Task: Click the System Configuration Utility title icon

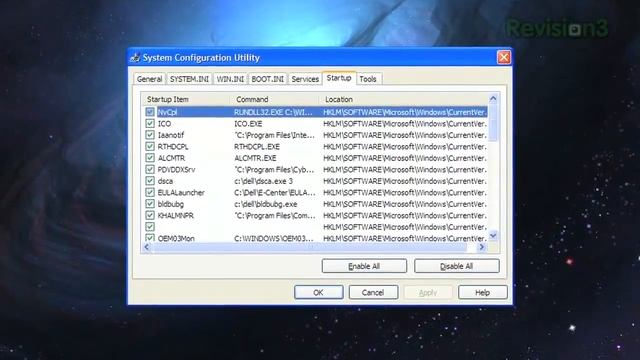Action: point(135,58)
